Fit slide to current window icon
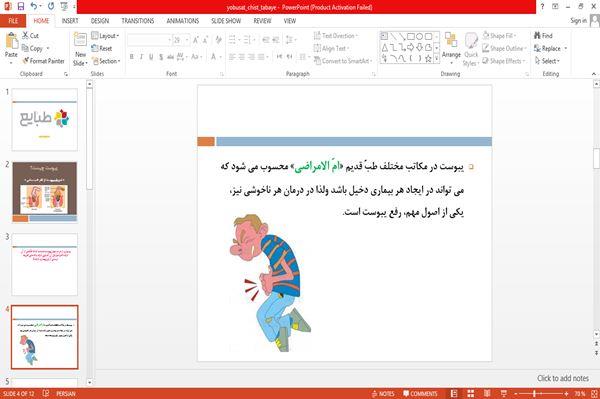 pyautogui.click(x=595, y=394)
